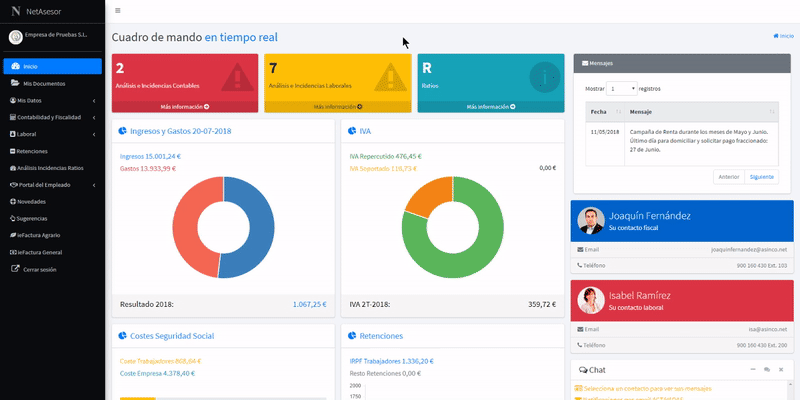
Task: Select Inicio in the sidebar menu
Action: [x=52, y=66]
